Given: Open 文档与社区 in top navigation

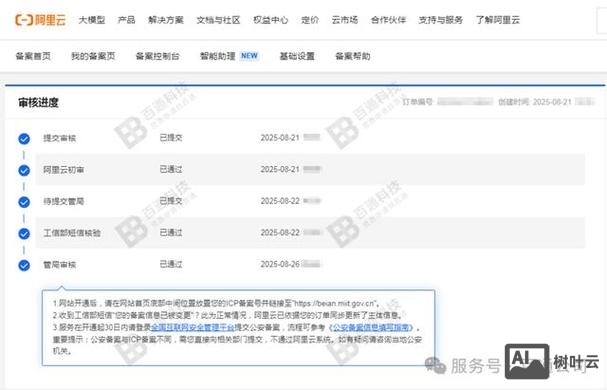Looking at the screenshot, I should 218,20.
